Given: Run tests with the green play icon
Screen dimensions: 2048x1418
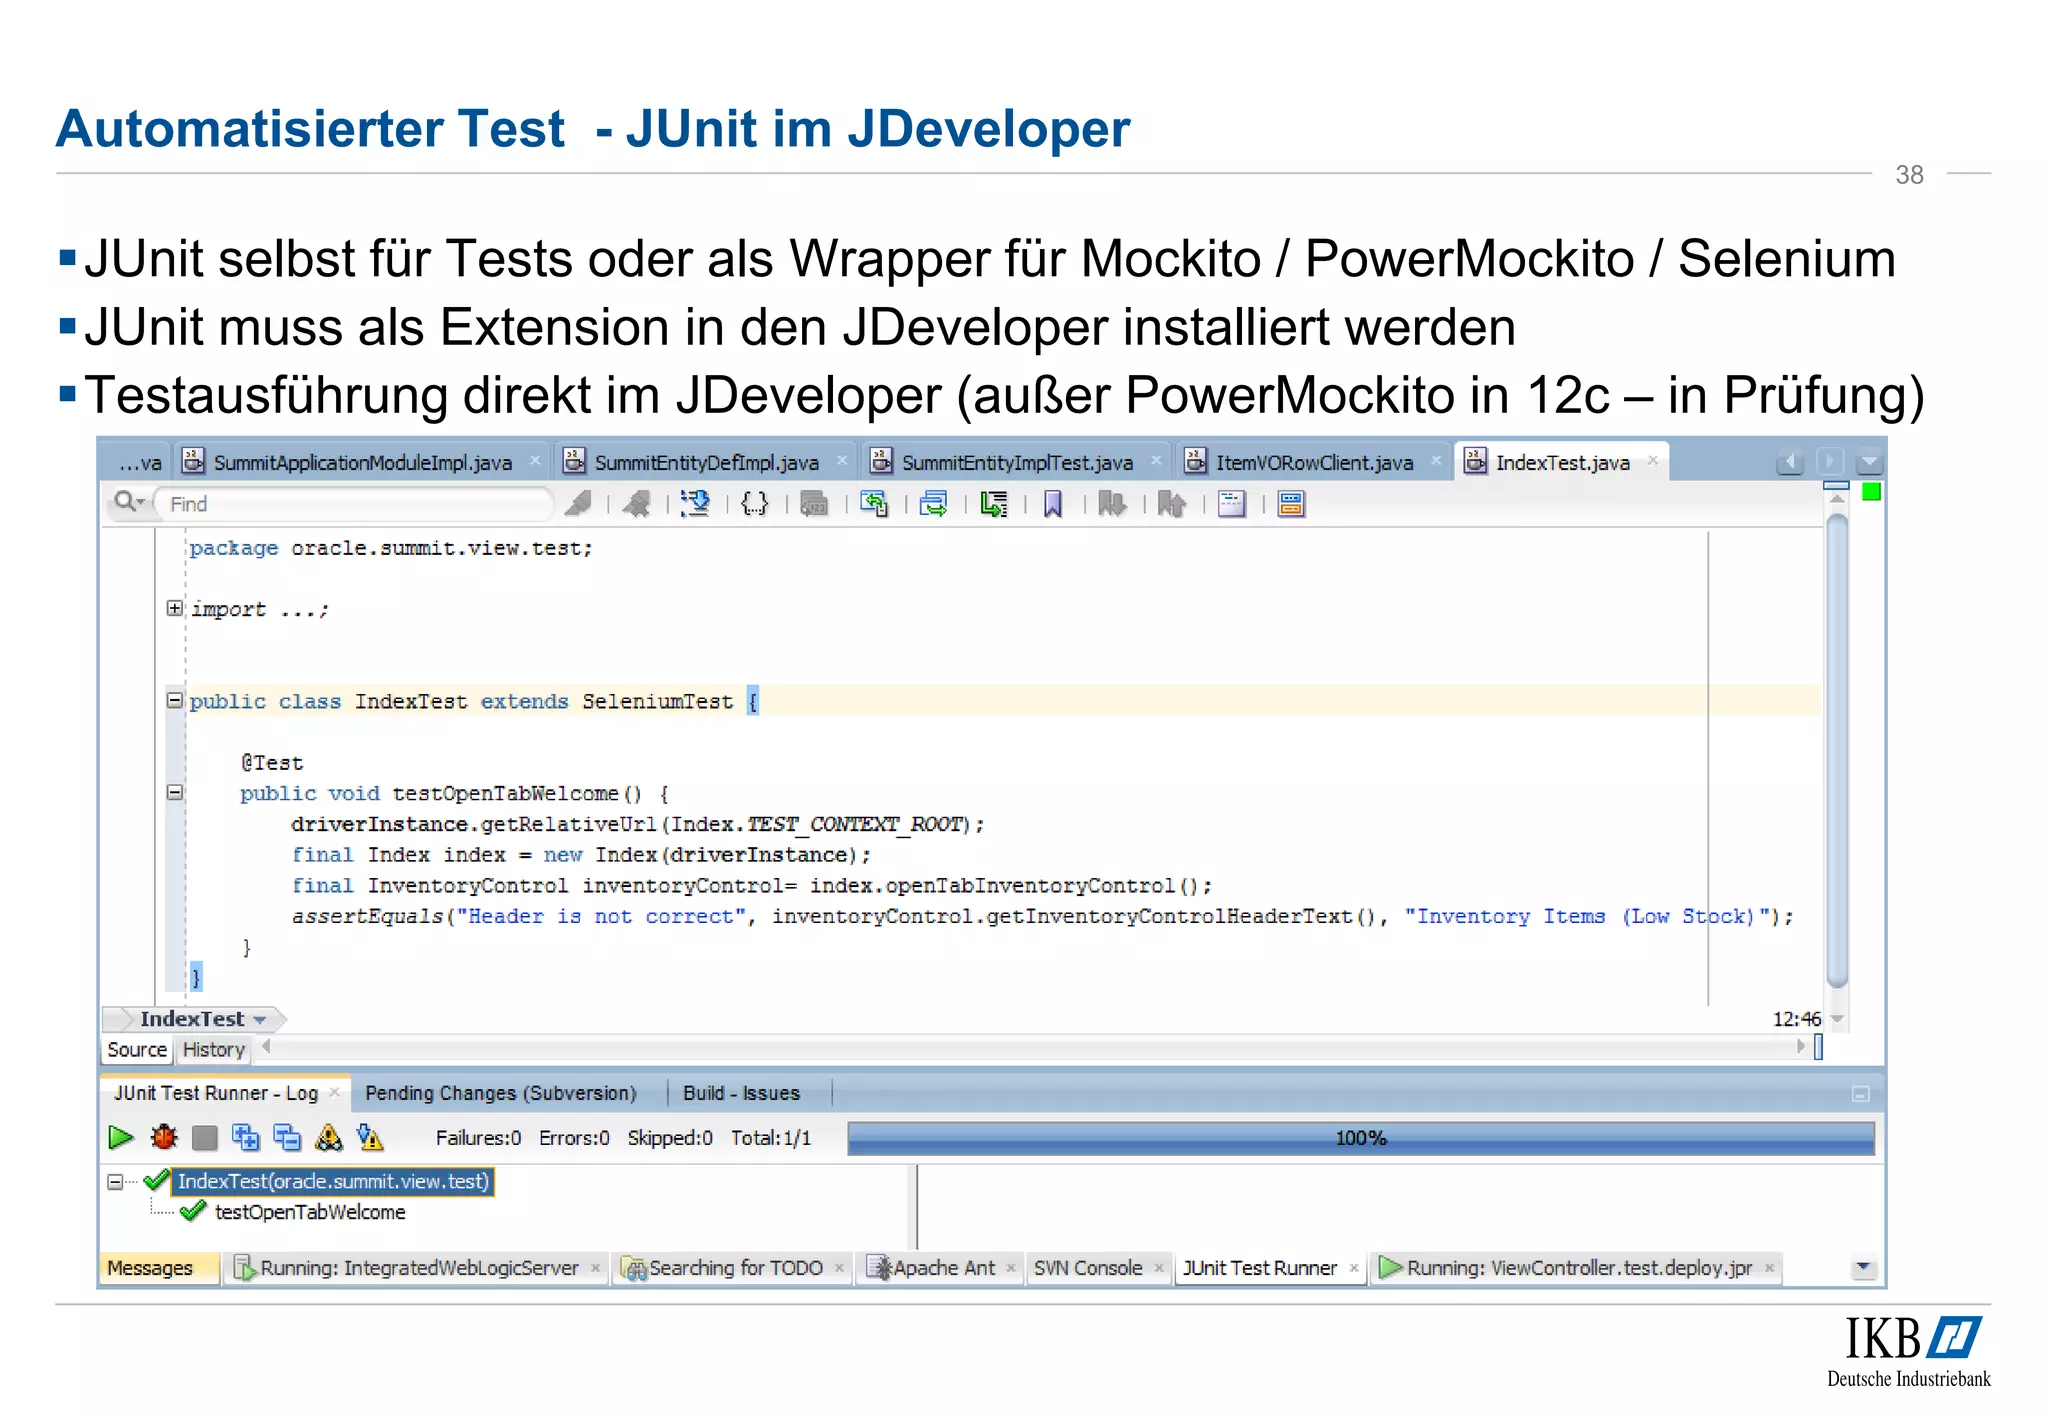Looking at the screenshot, I should tap(121, 1137).
